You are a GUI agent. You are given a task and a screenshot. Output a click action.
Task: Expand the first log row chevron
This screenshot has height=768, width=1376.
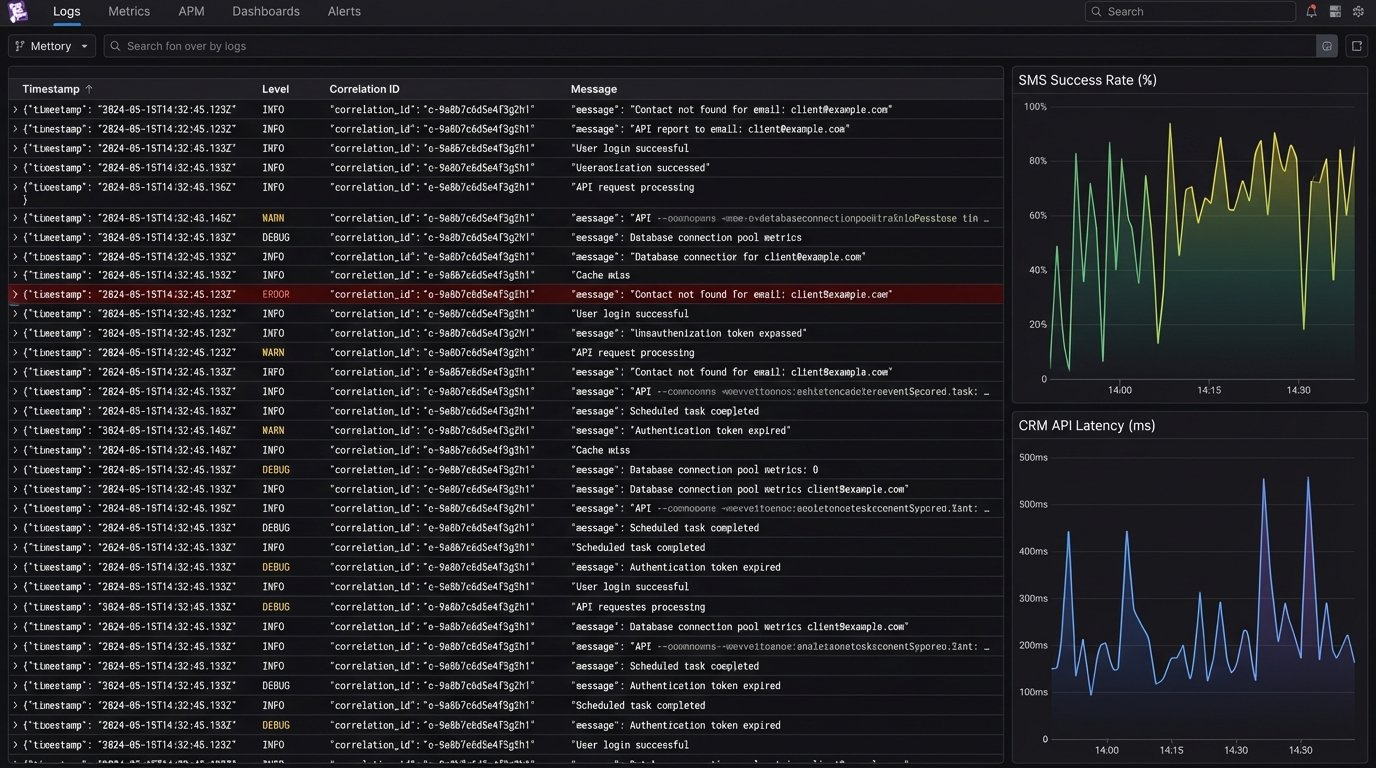tap(15, 110)
